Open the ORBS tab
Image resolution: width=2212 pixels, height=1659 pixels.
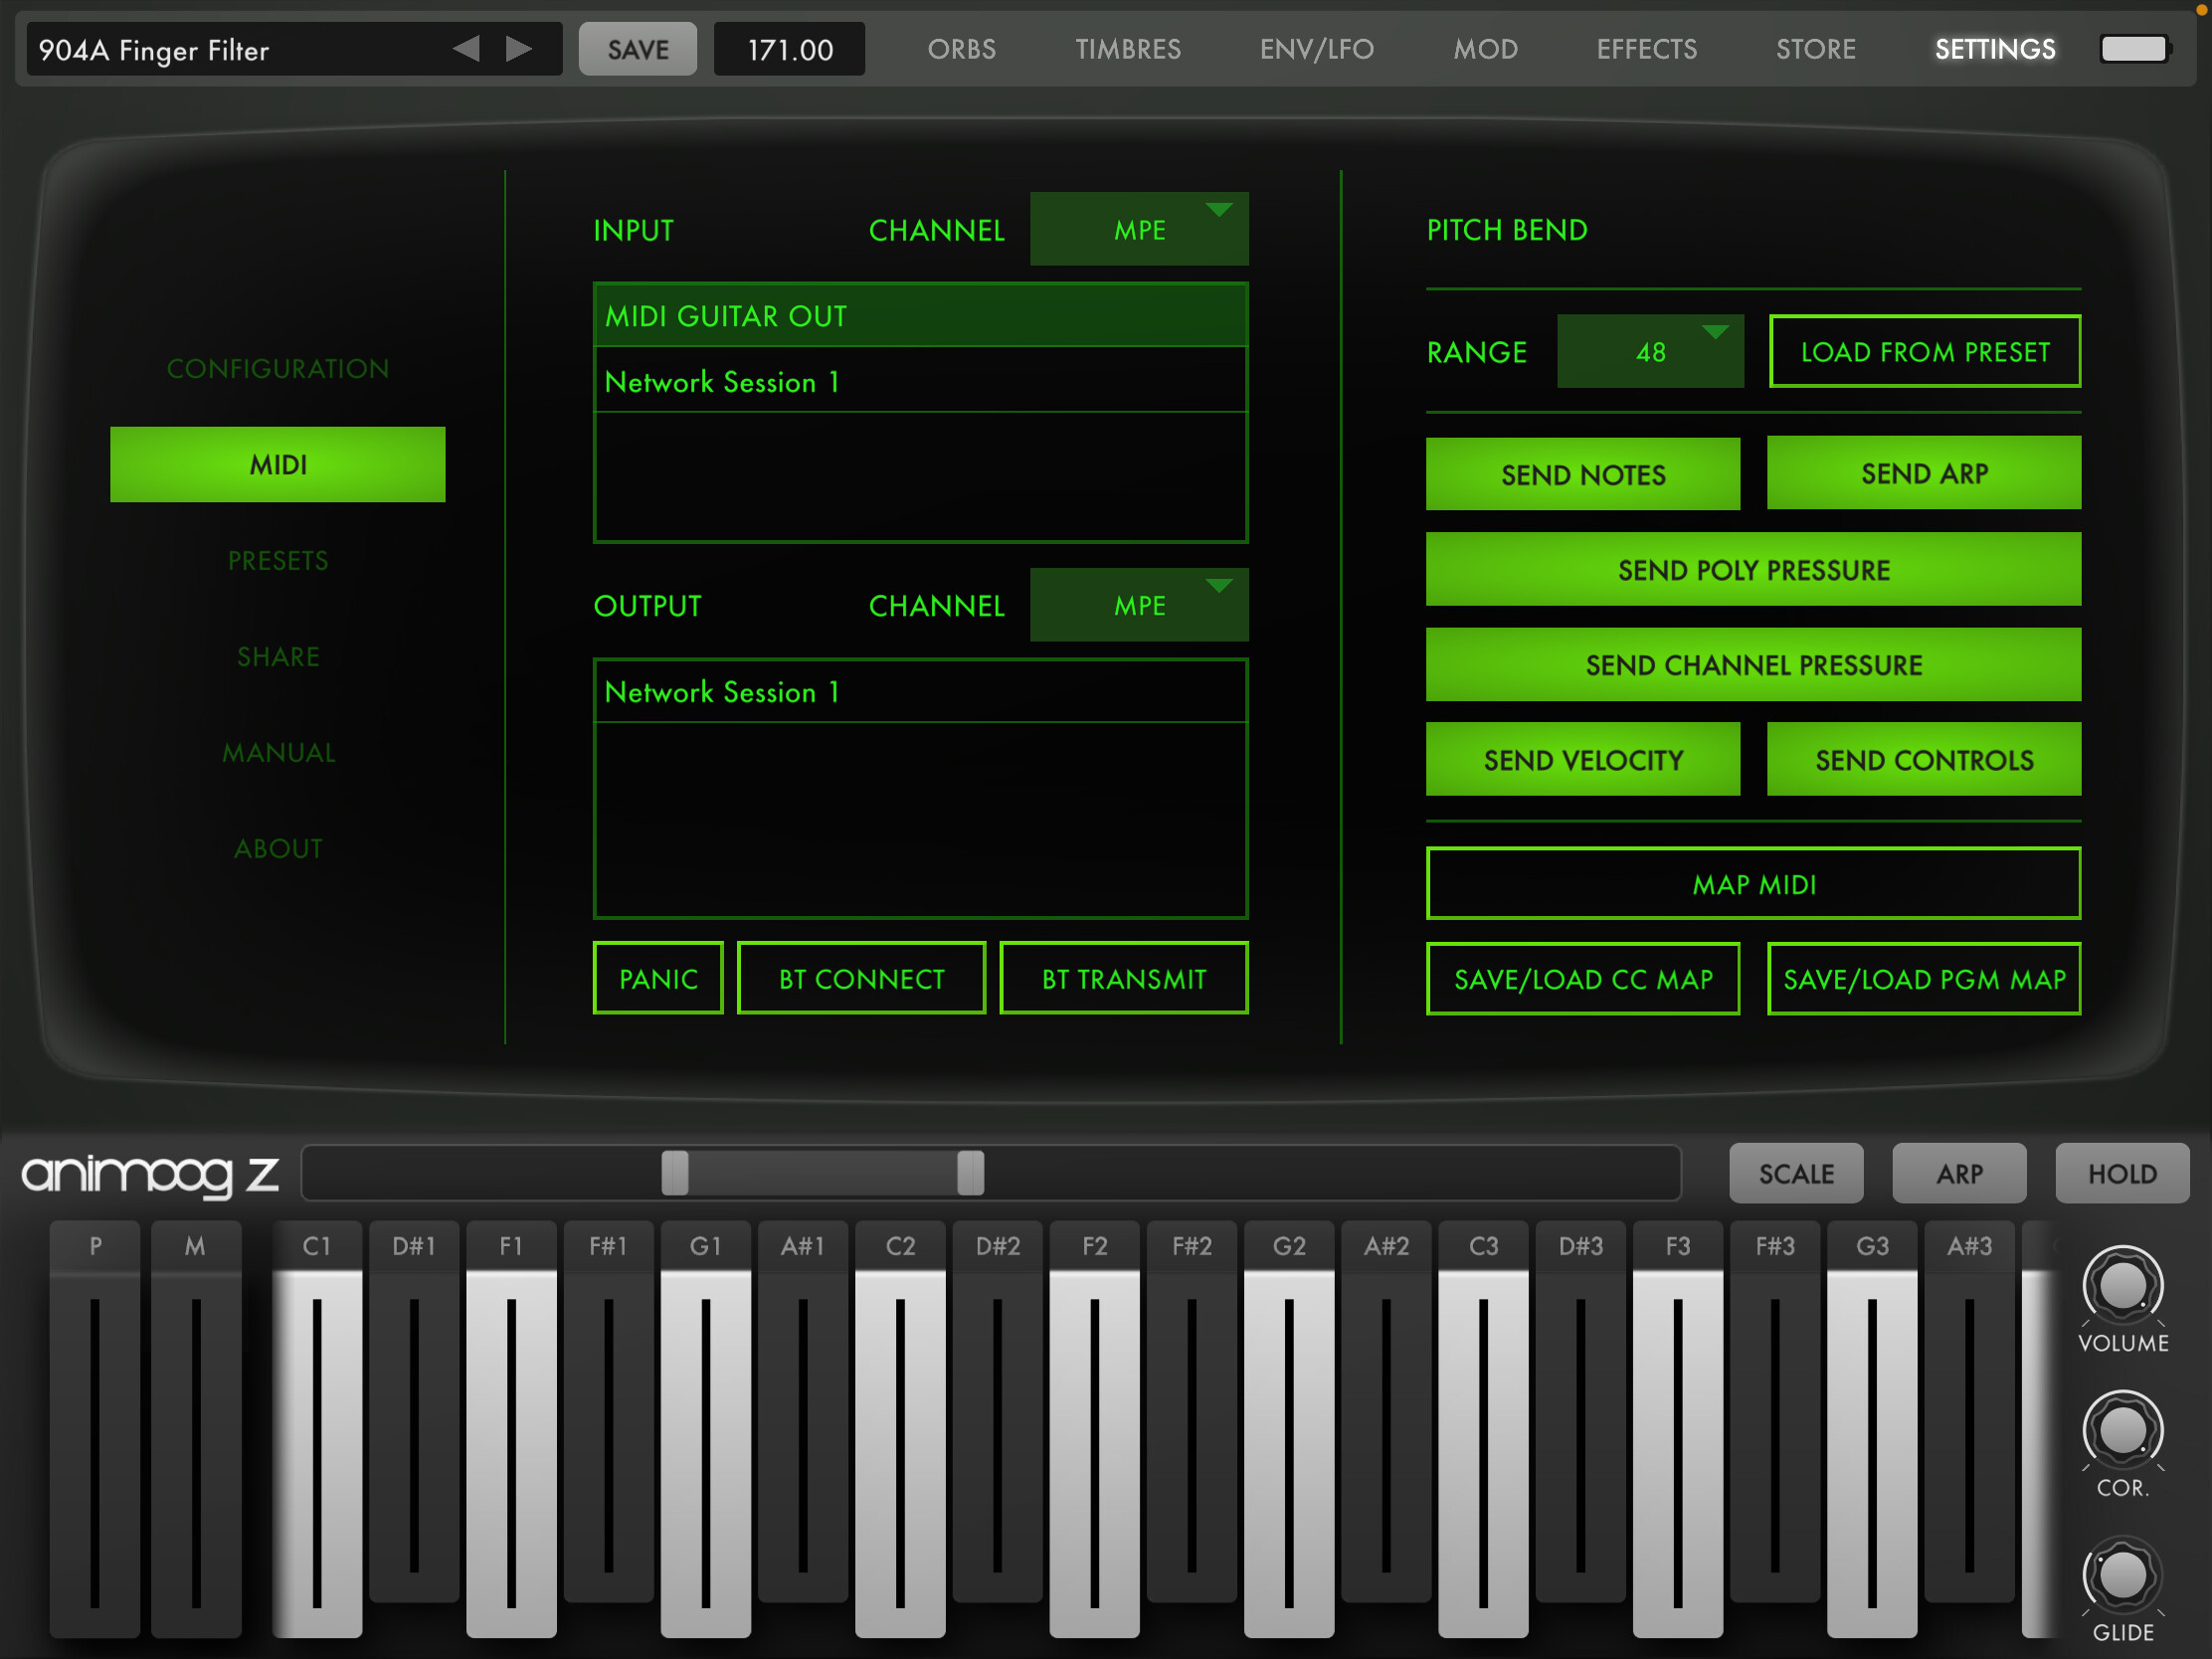[961, 49]
